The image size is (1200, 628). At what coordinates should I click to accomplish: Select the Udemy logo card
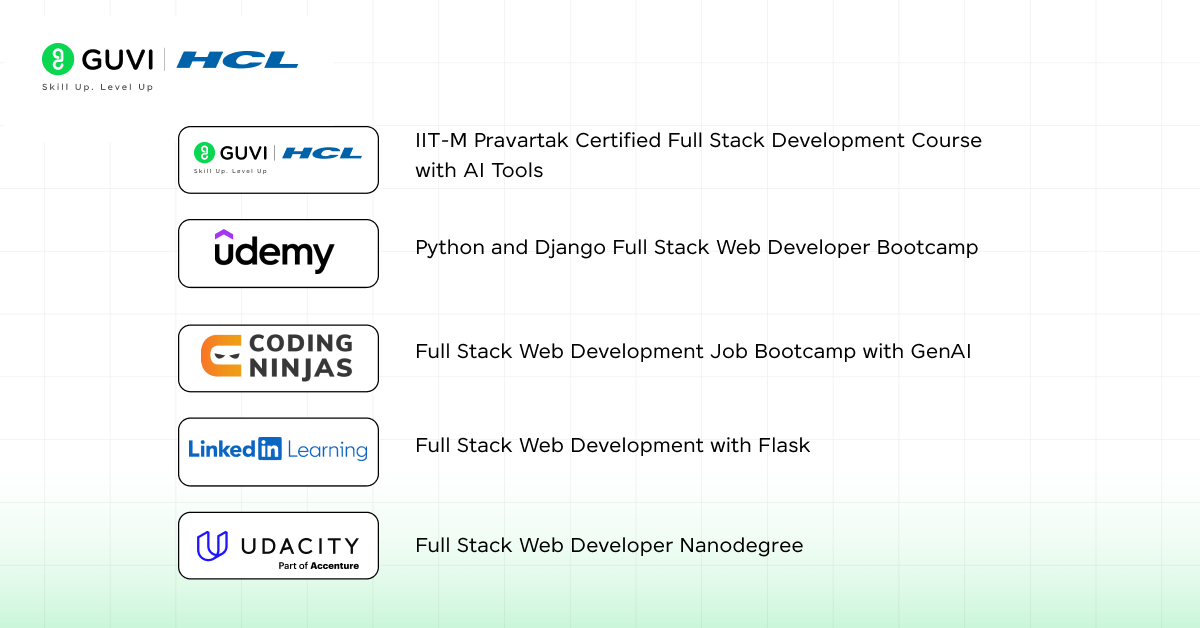(278, 253)
